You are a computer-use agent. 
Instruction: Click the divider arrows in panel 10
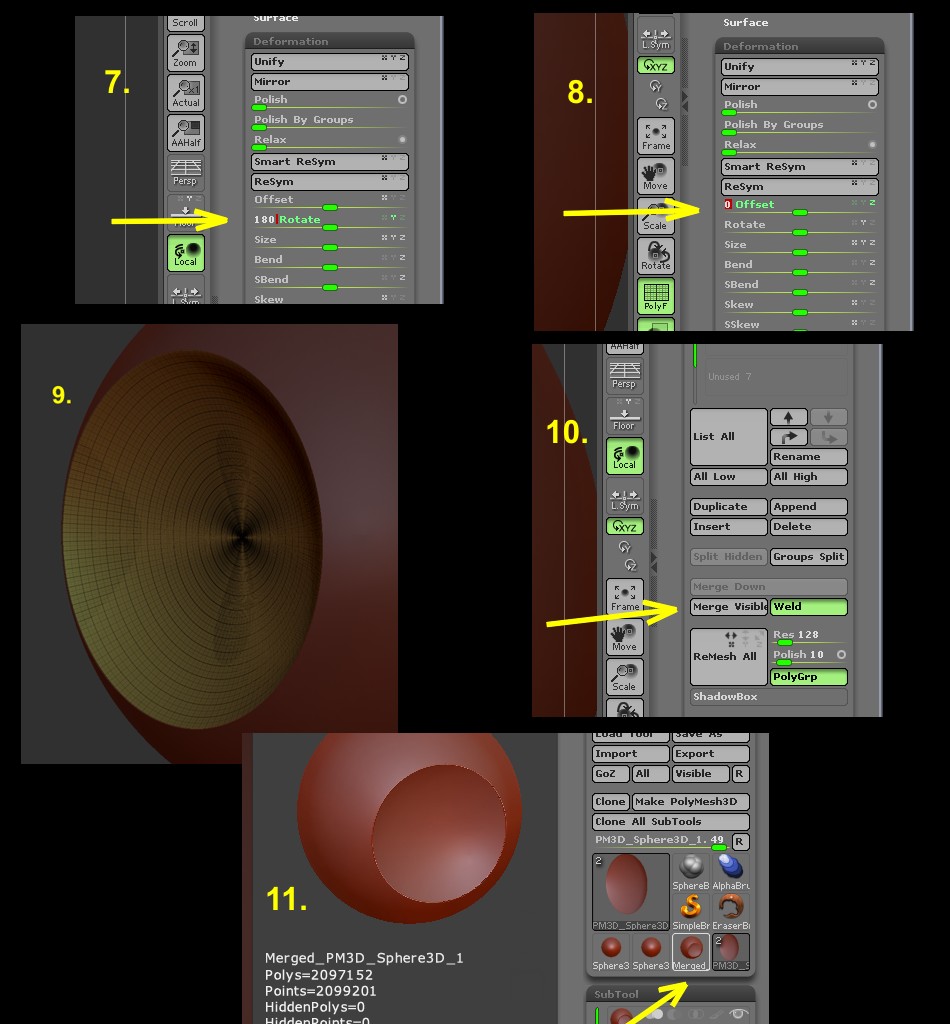click(x=654, y=562)
